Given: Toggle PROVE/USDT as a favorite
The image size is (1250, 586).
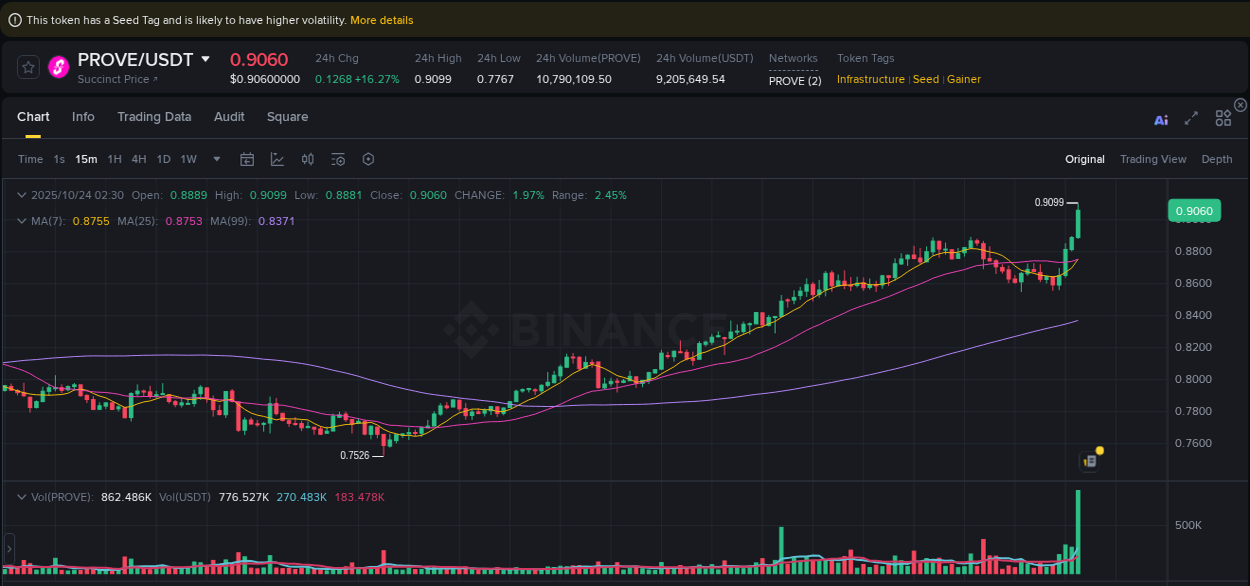Looking at the screenshot, I should click(28, 67).
